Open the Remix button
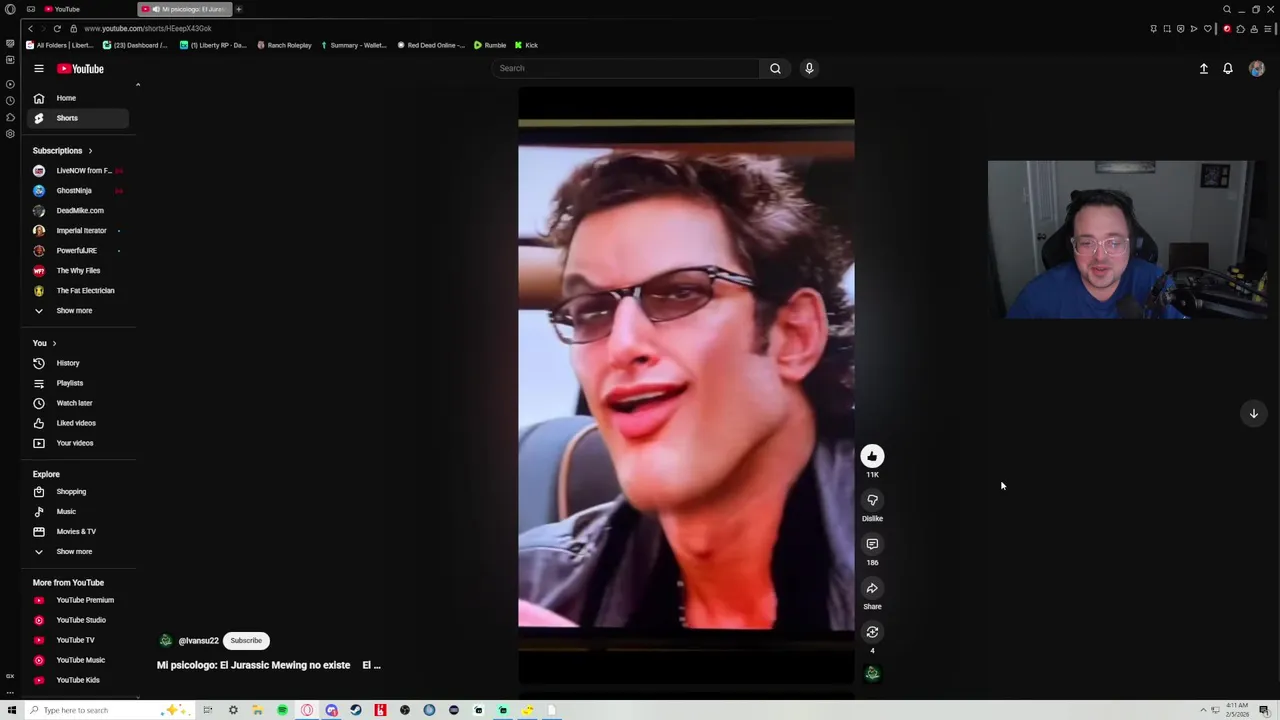The height and width of the screenshot is (720, 1280). point(872,632)
